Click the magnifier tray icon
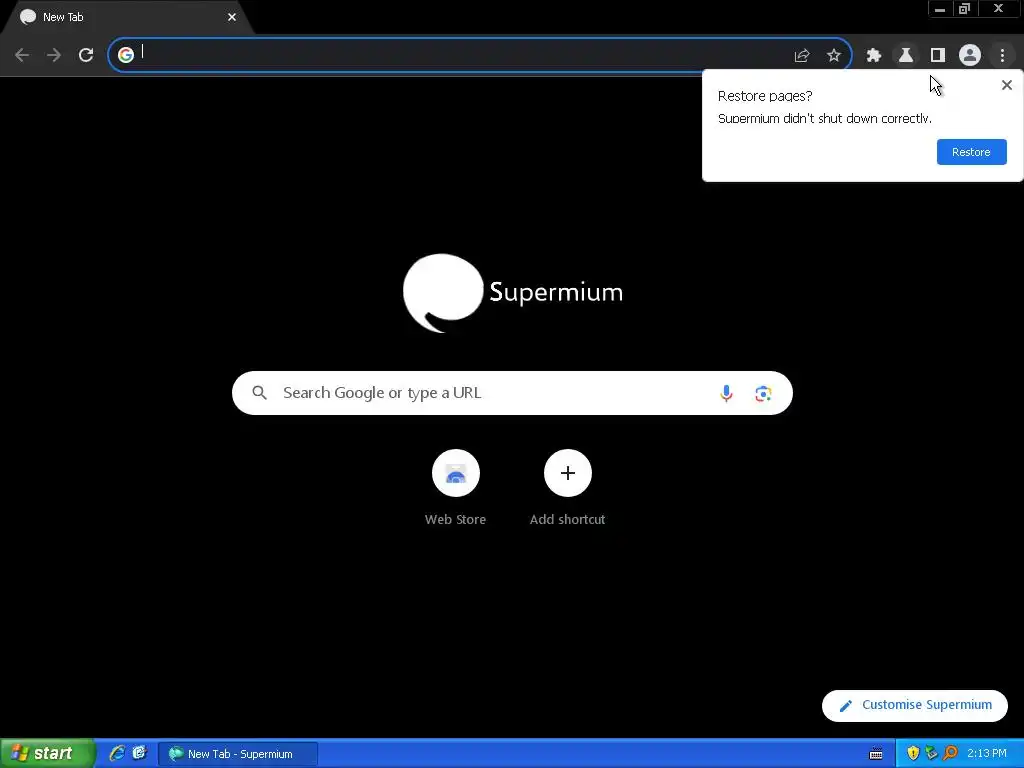1024x768 pixels. tap(950, 754)
